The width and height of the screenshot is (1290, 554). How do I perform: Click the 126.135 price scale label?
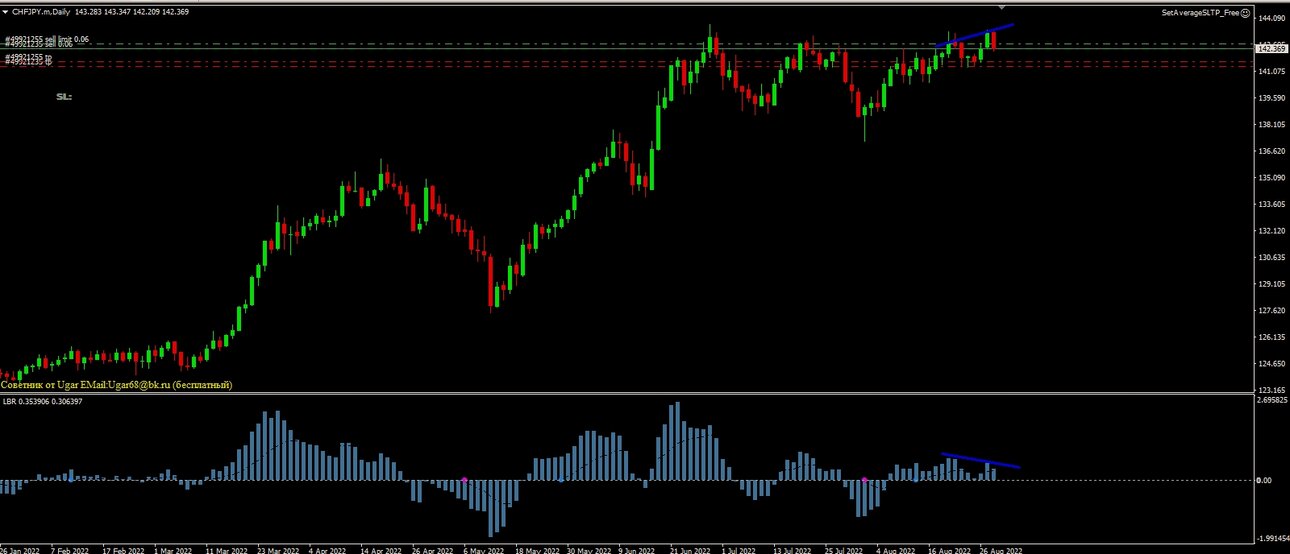tap(1272, 337)
